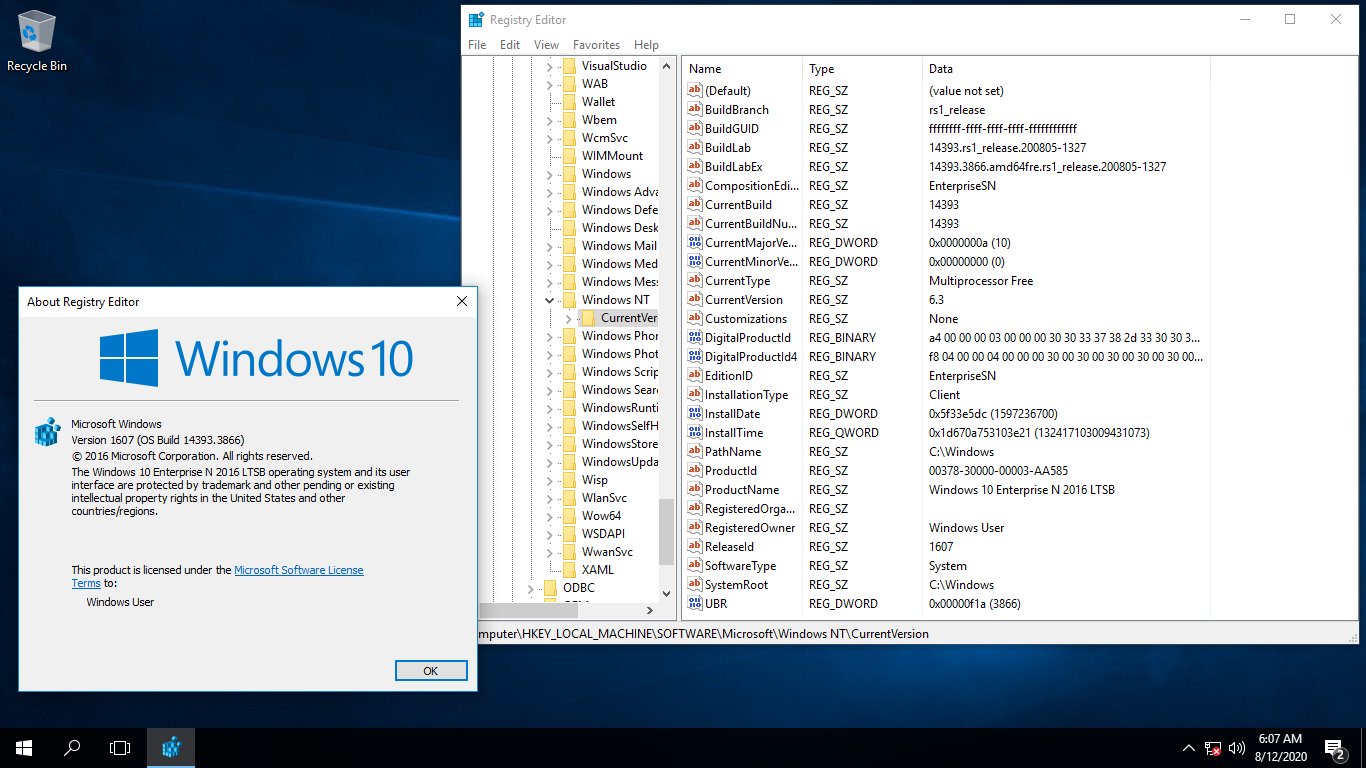Click the volume speaker tray icon
Image resolution: width=1366 pixels, height=768 pixels.
(x=1236, y=748)
